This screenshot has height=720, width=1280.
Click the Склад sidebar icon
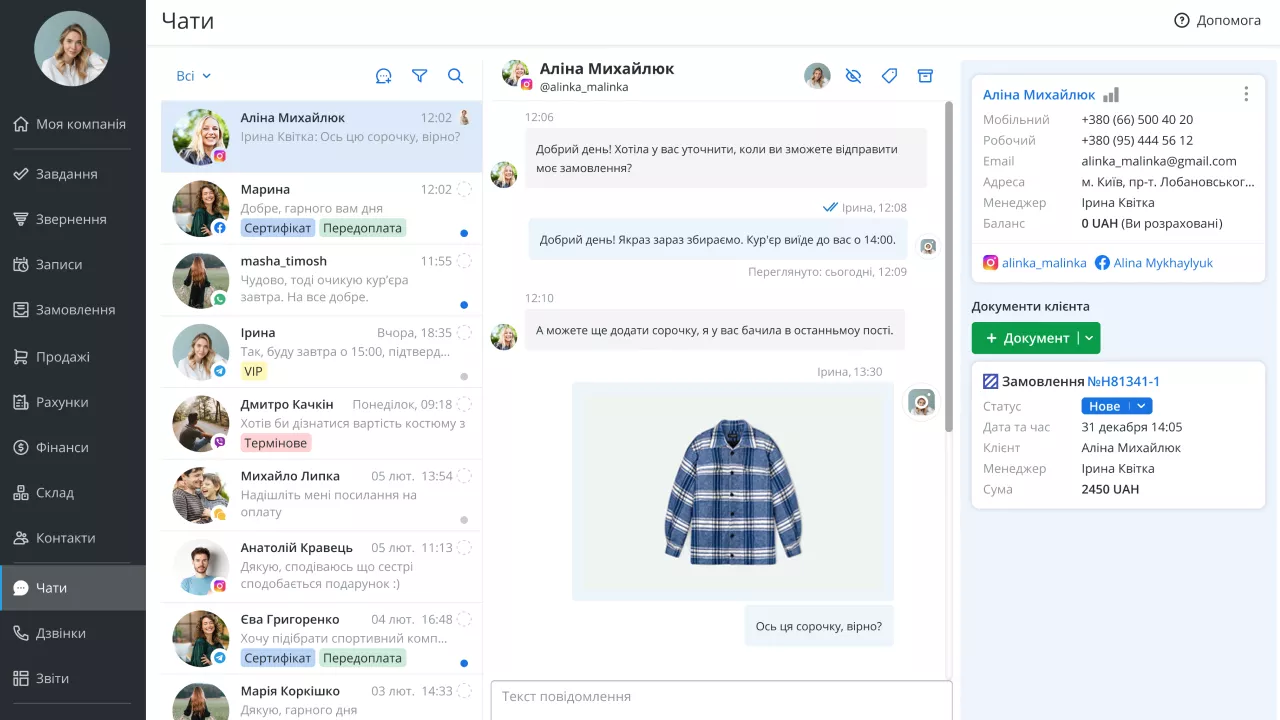21,493
